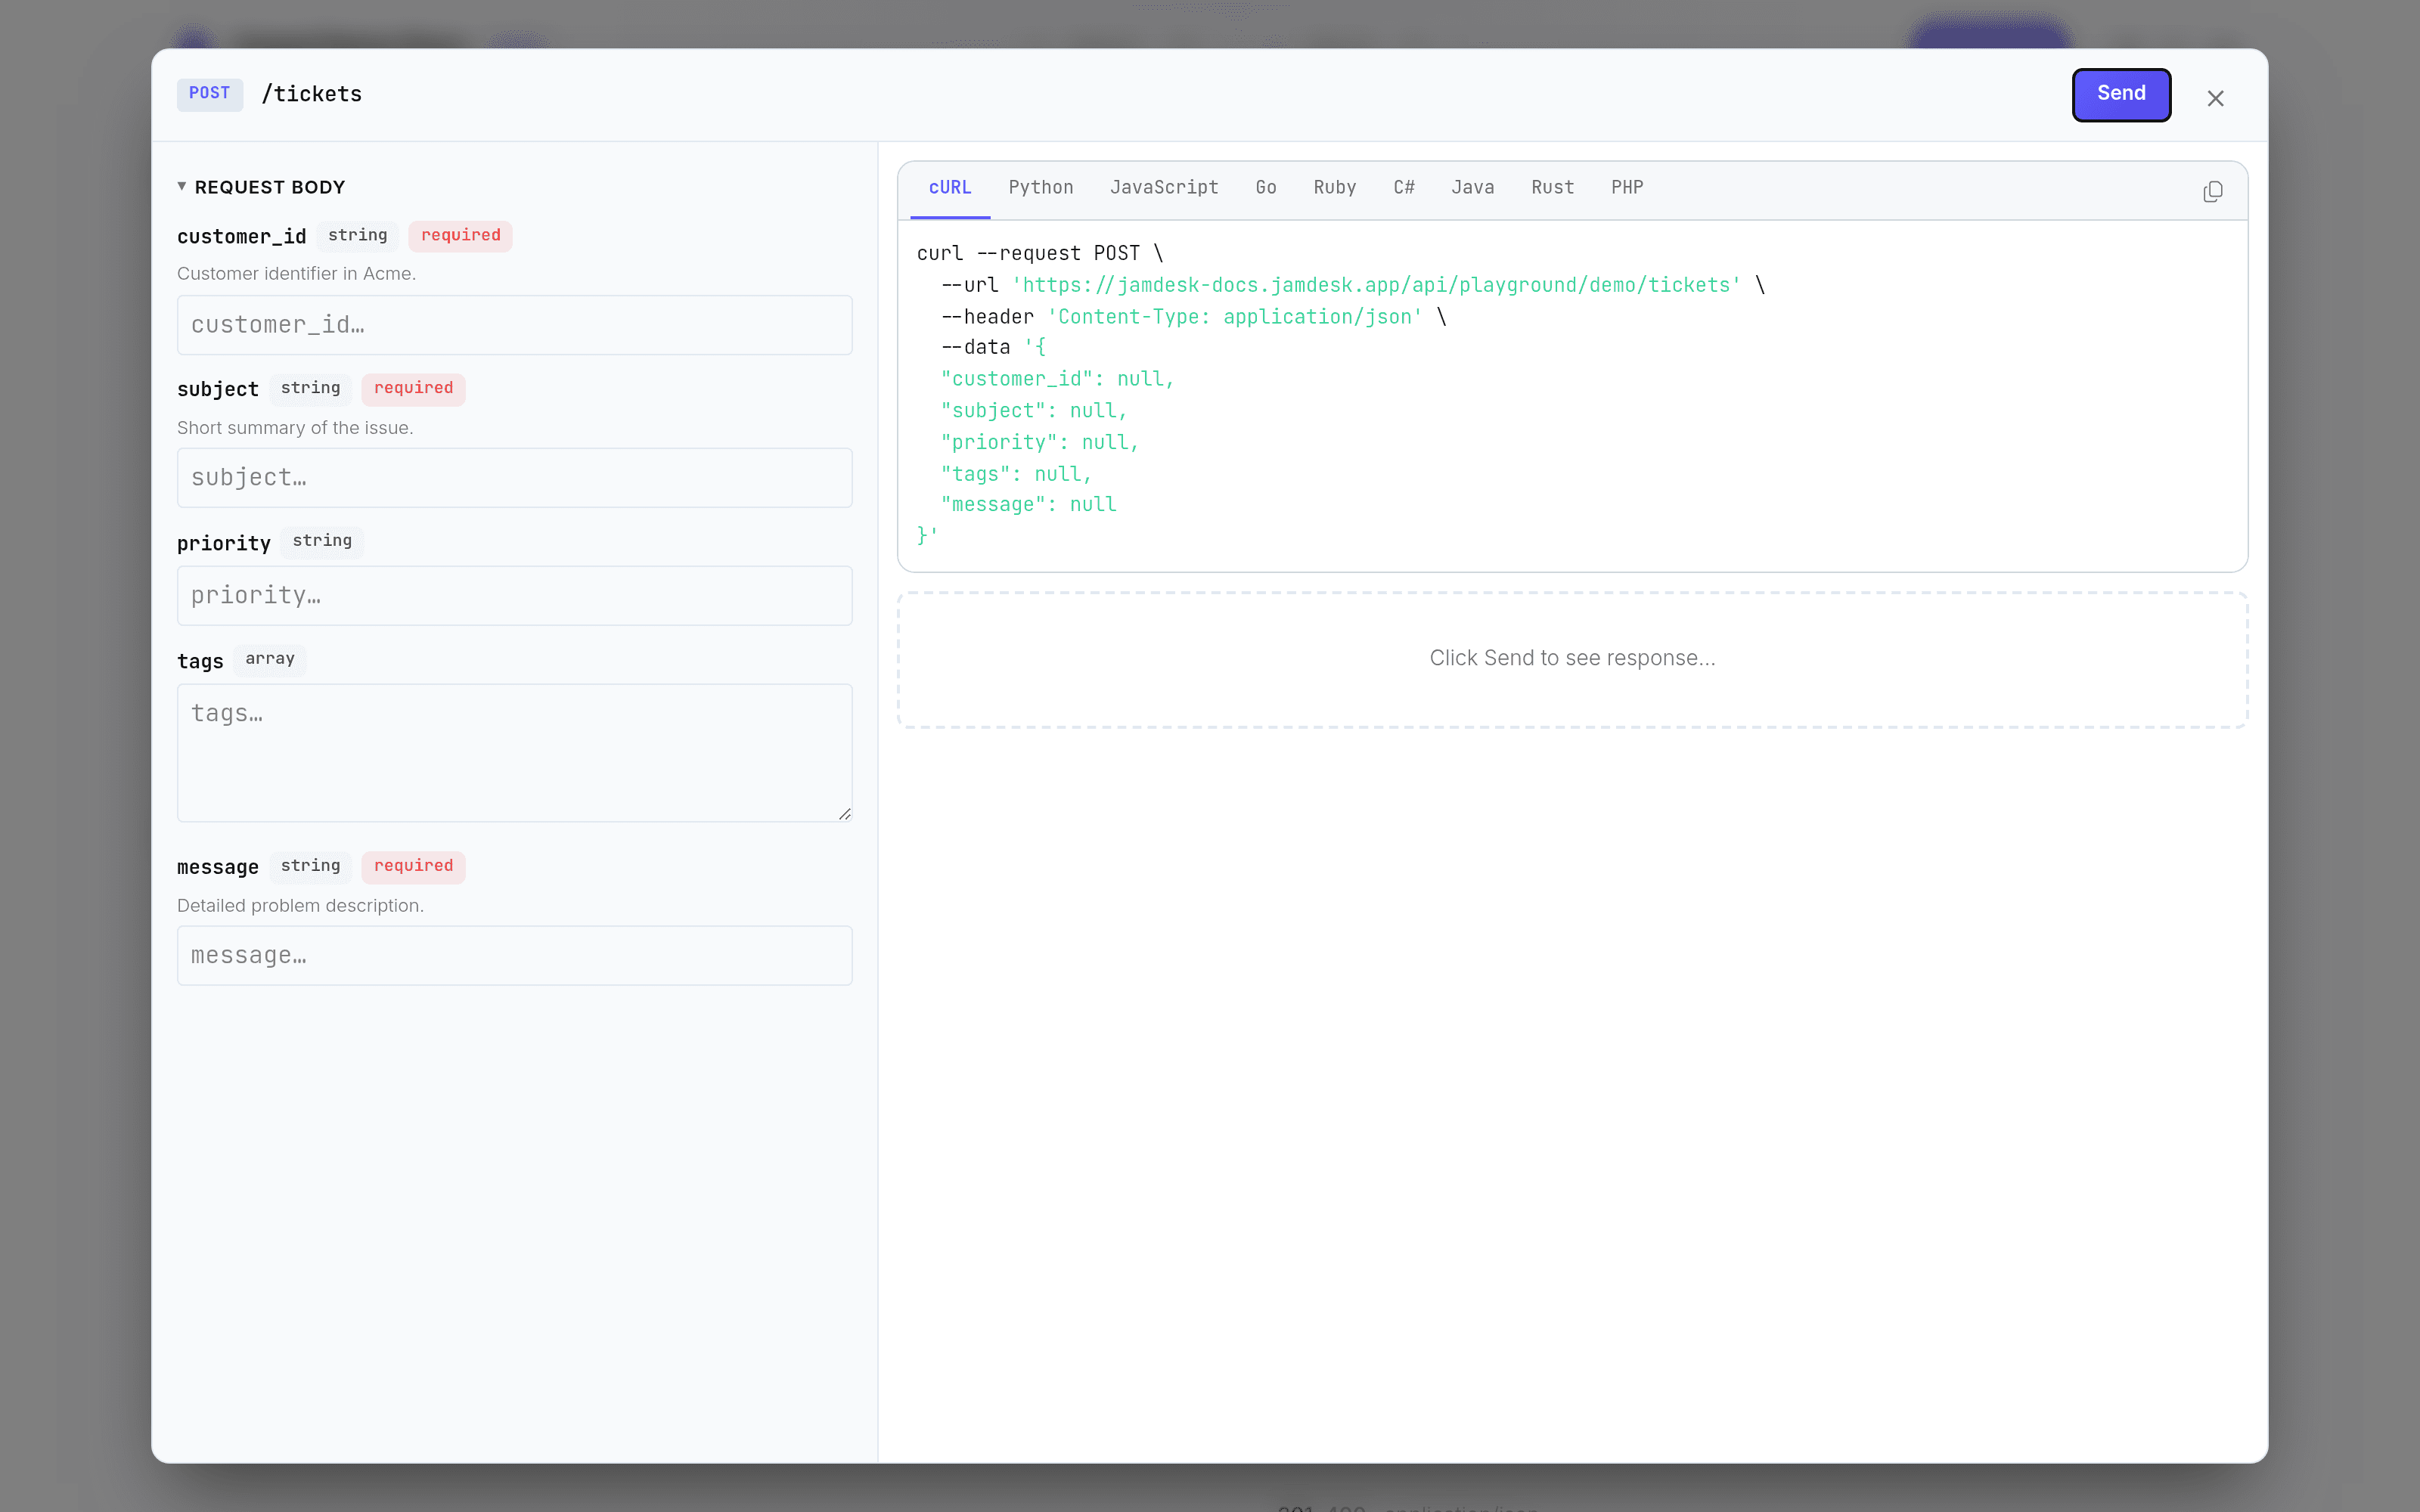This screenshot has height=1512, width=2420.
Task: Click the string type badge for message
Action: pyautogui.click(x=310, y=867)
